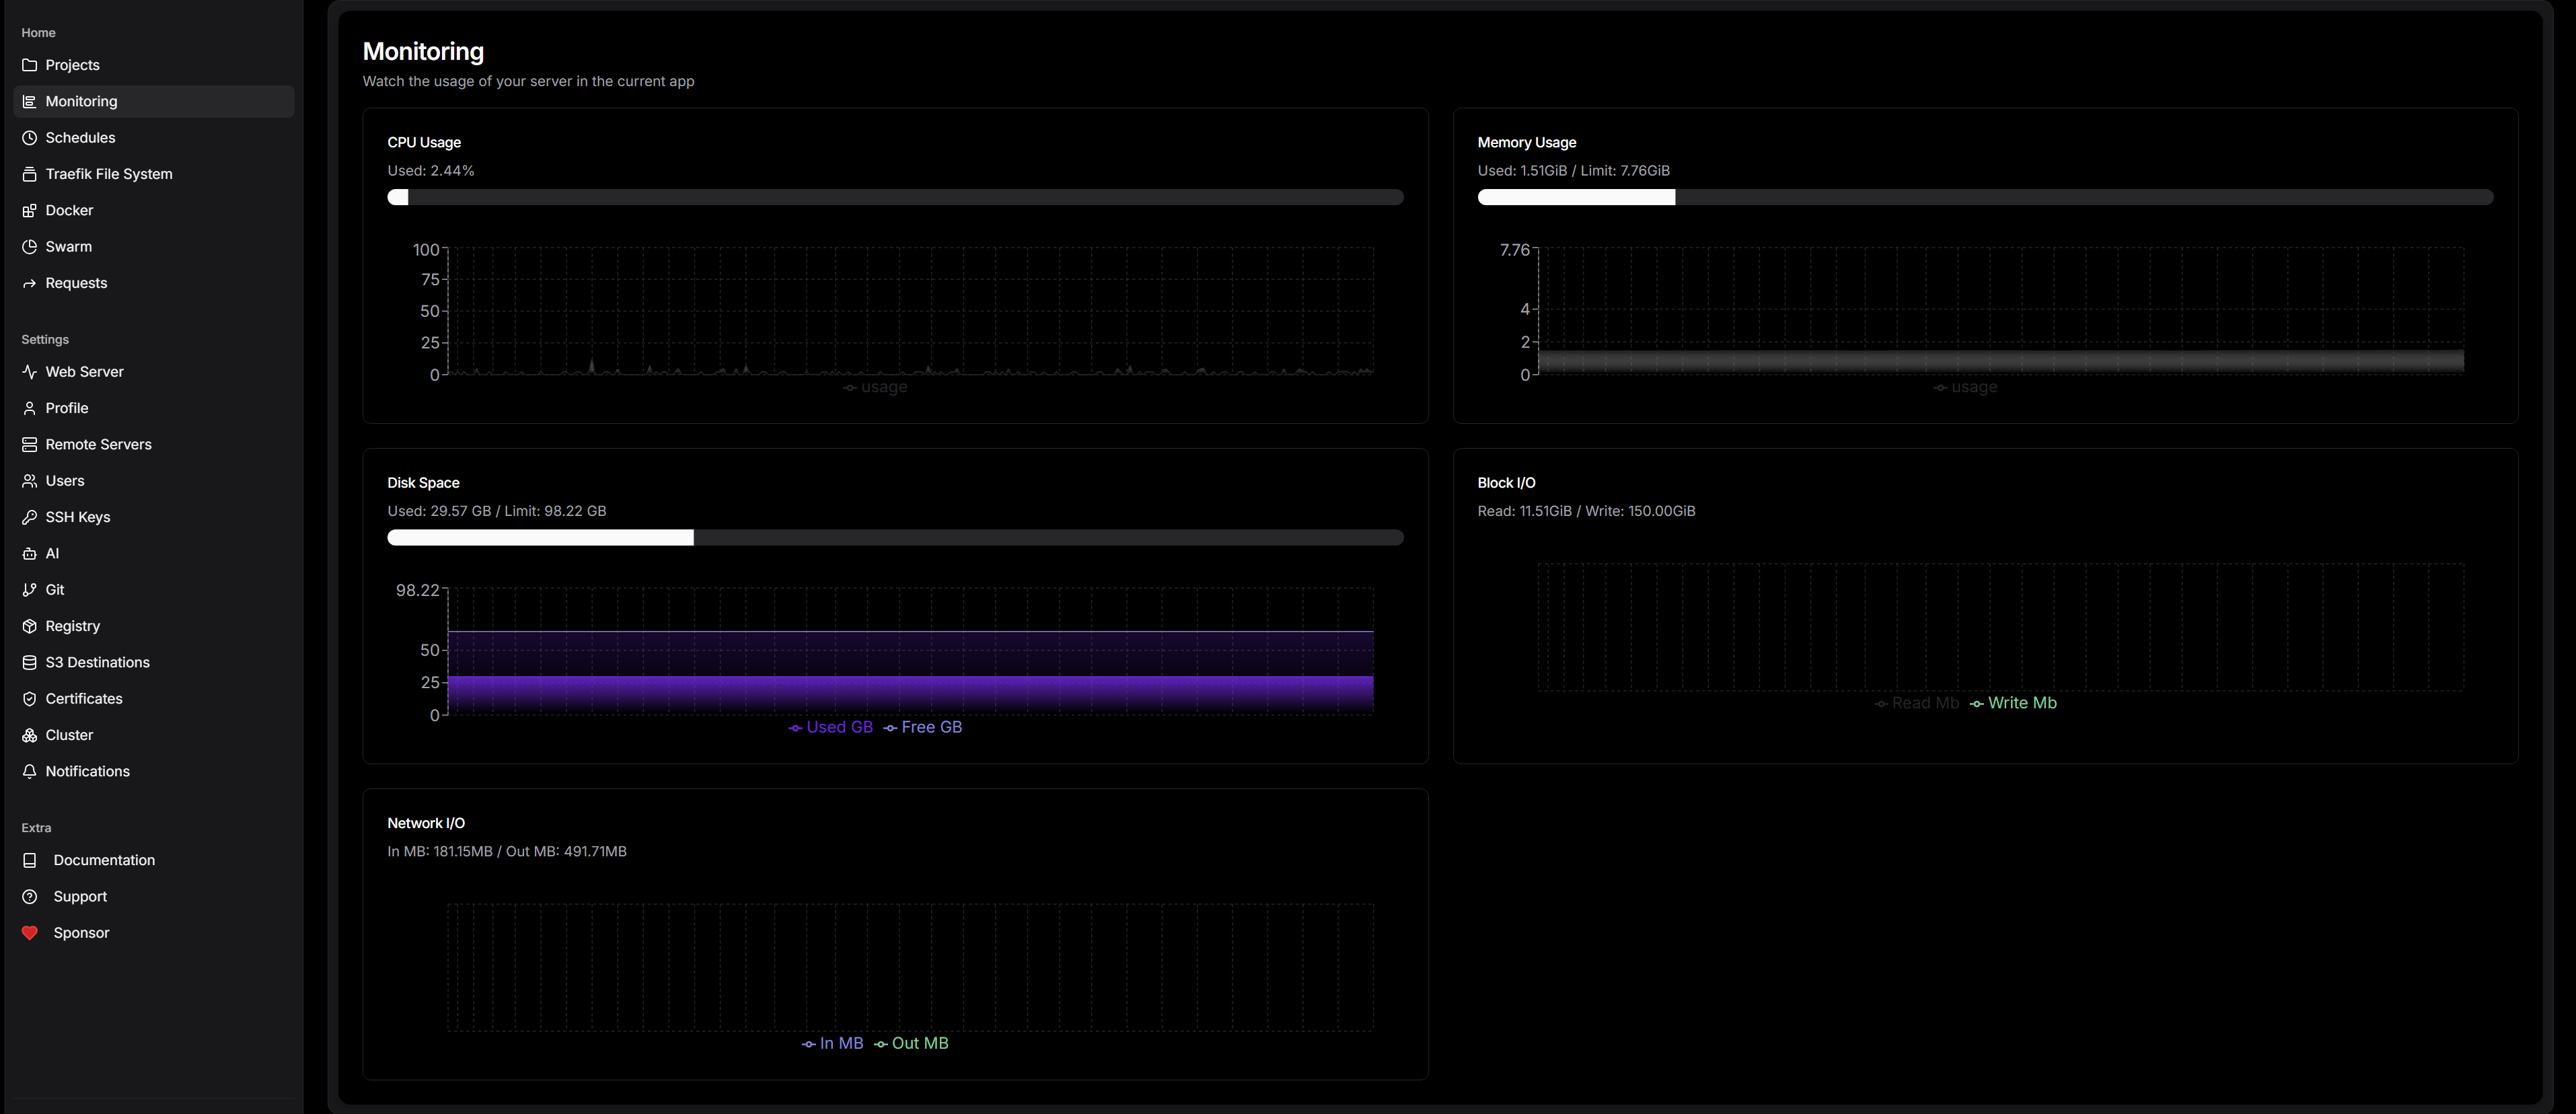
Task: Click the Swarm icon in sidebar
Action: pos(30,247)
